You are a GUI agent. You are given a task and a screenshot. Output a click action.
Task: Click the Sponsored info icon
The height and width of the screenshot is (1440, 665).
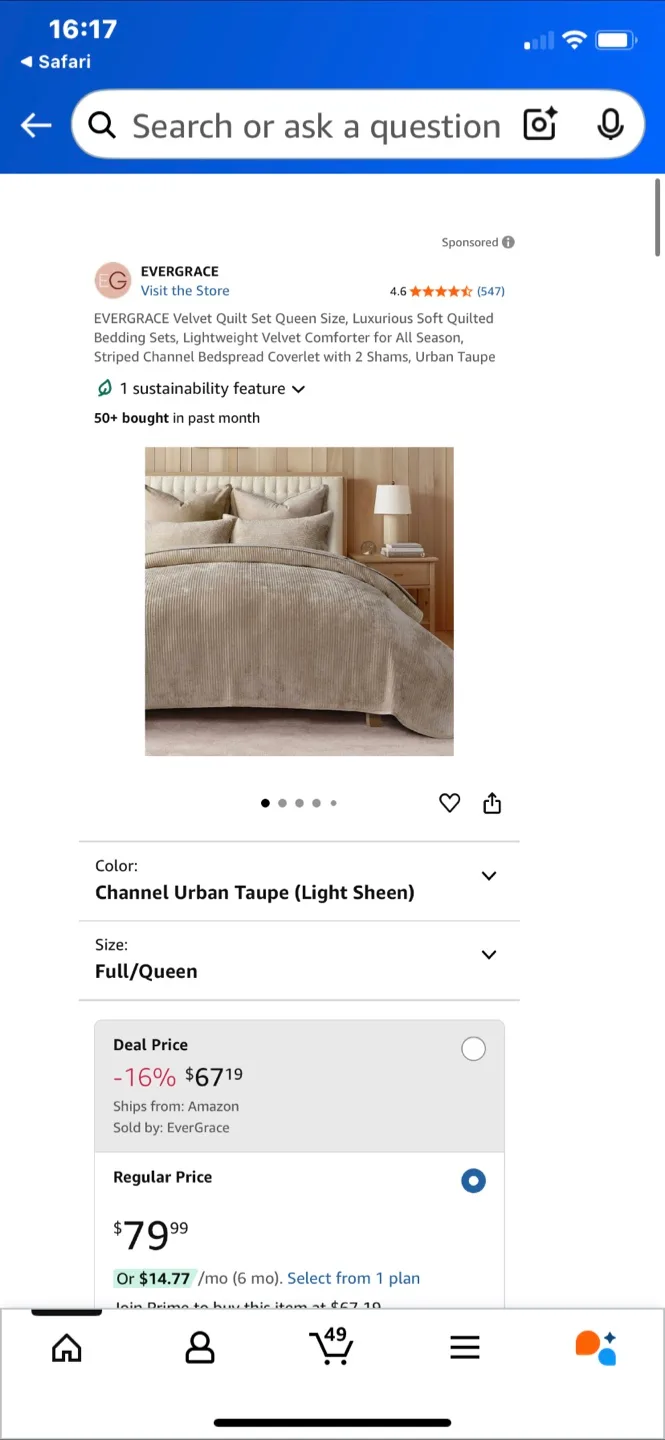(x=508, y=242)
